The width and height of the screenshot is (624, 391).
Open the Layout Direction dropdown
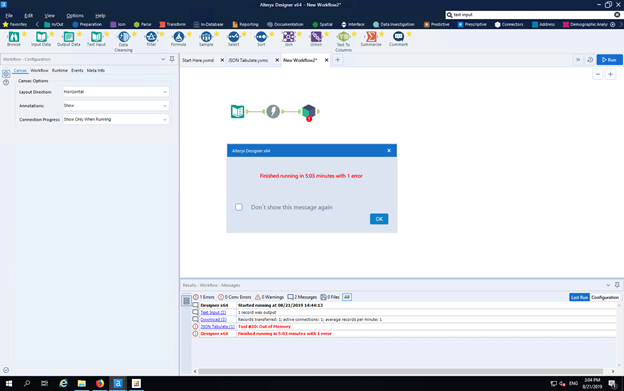(116, 92)
